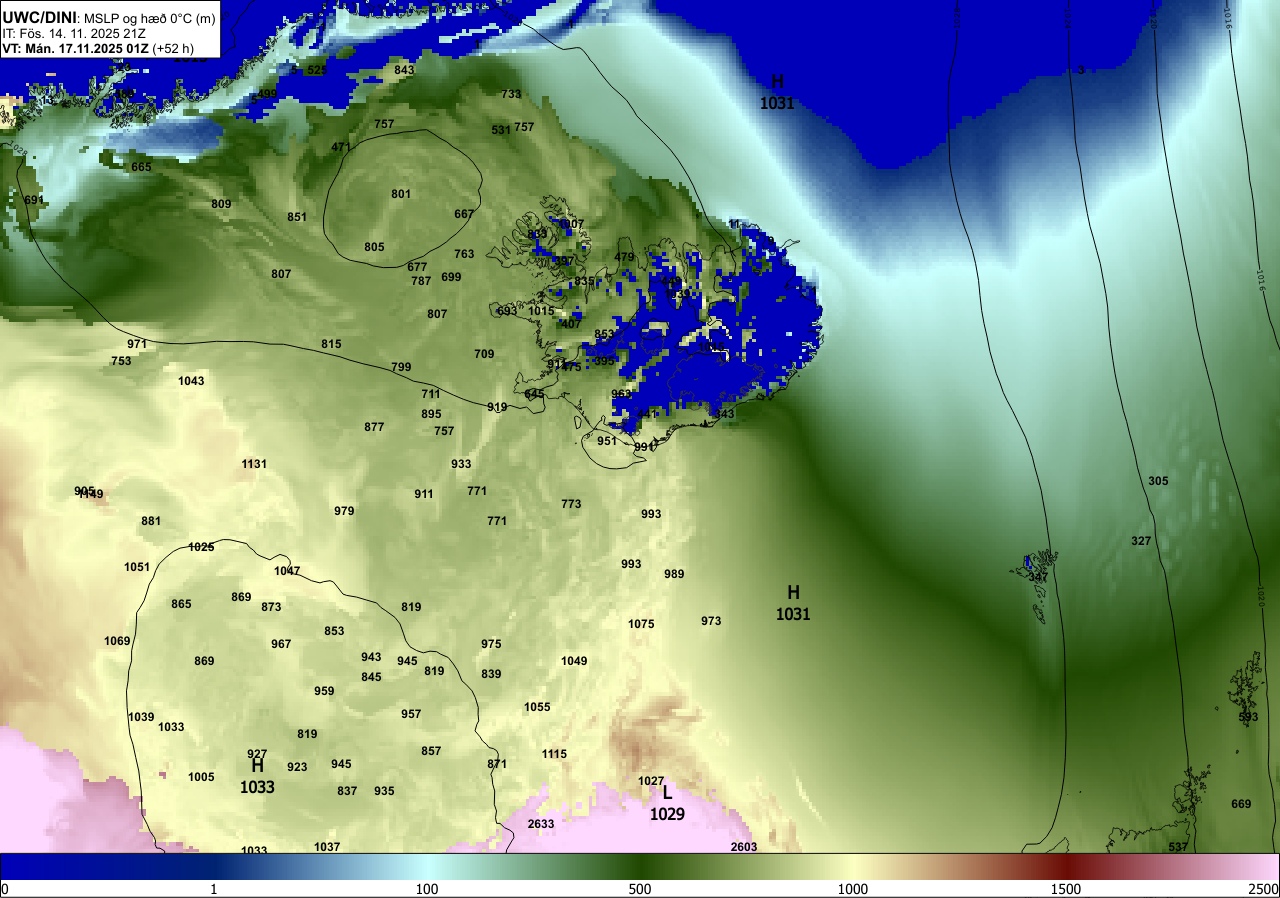Screen dimensions: 1280x898
Task: Click the 471 height value
Action: coord(341,147)
